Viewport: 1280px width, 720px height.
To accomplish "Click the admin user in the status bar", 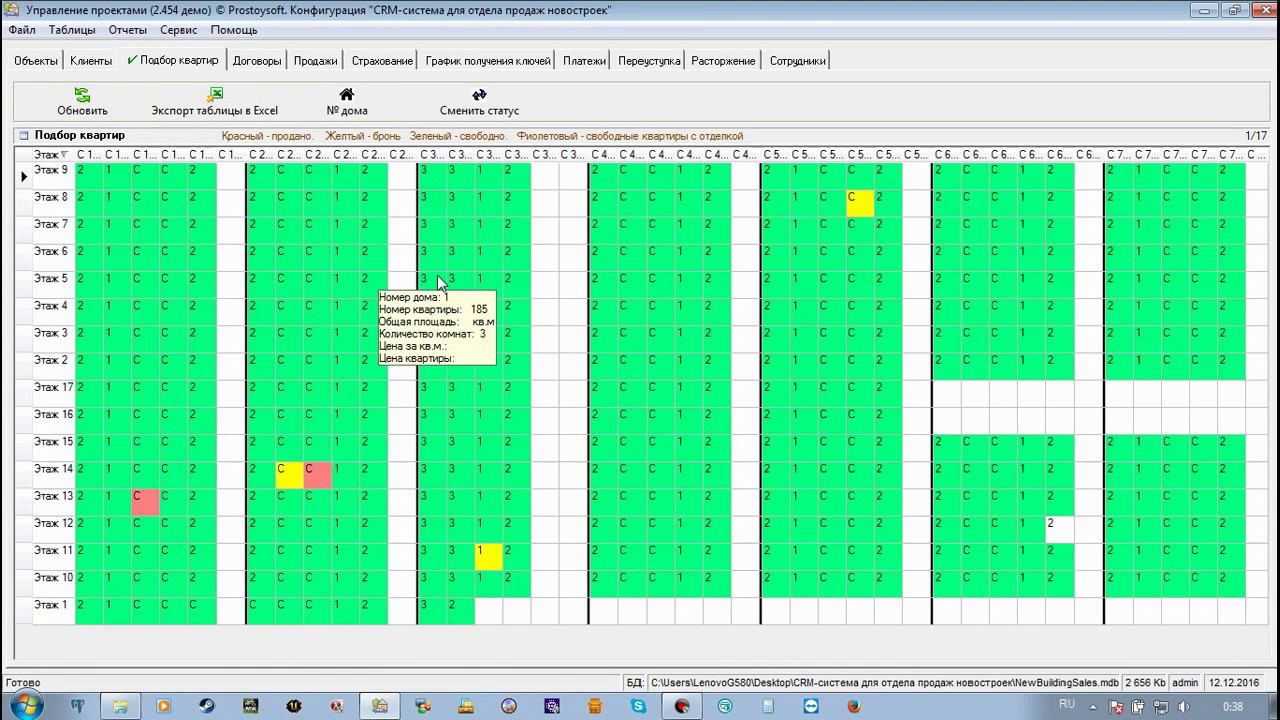I will pyautogui.click(x=1185, y=683).
